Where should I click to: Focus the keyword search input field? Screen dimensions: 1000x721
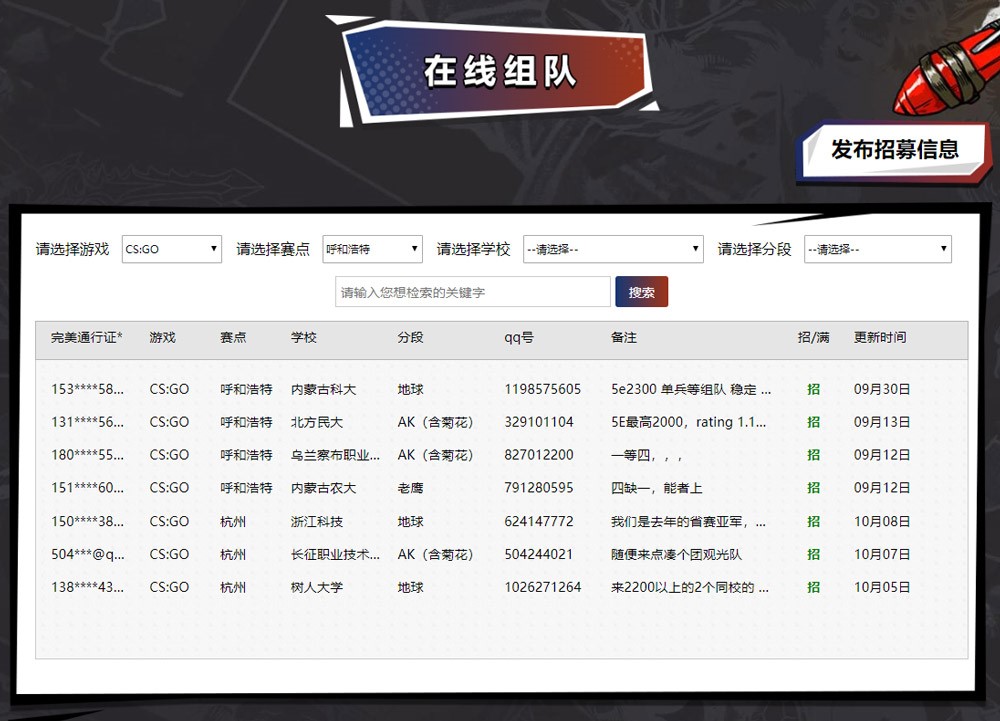click(x=472, y=292)
